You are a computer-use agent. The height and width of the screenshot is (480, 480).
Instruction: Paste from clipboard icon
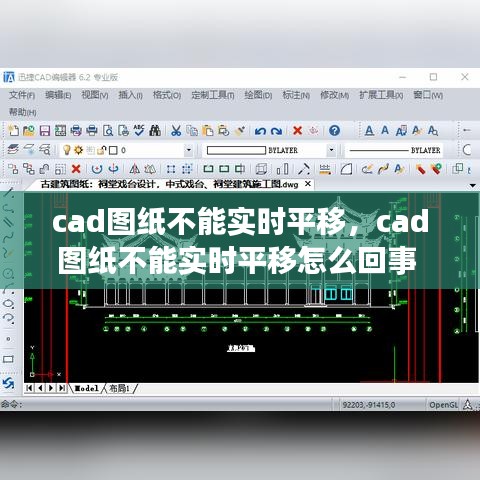[x=207, y=130]
